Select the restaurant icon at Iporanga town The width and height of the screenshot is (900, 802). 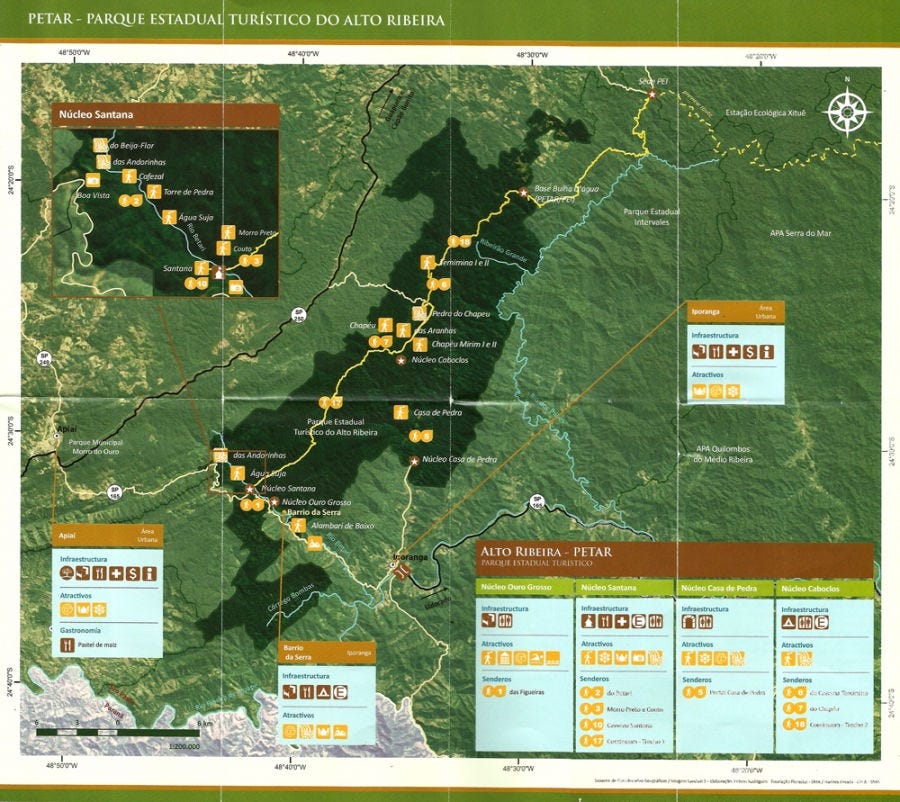click(402, 571)
